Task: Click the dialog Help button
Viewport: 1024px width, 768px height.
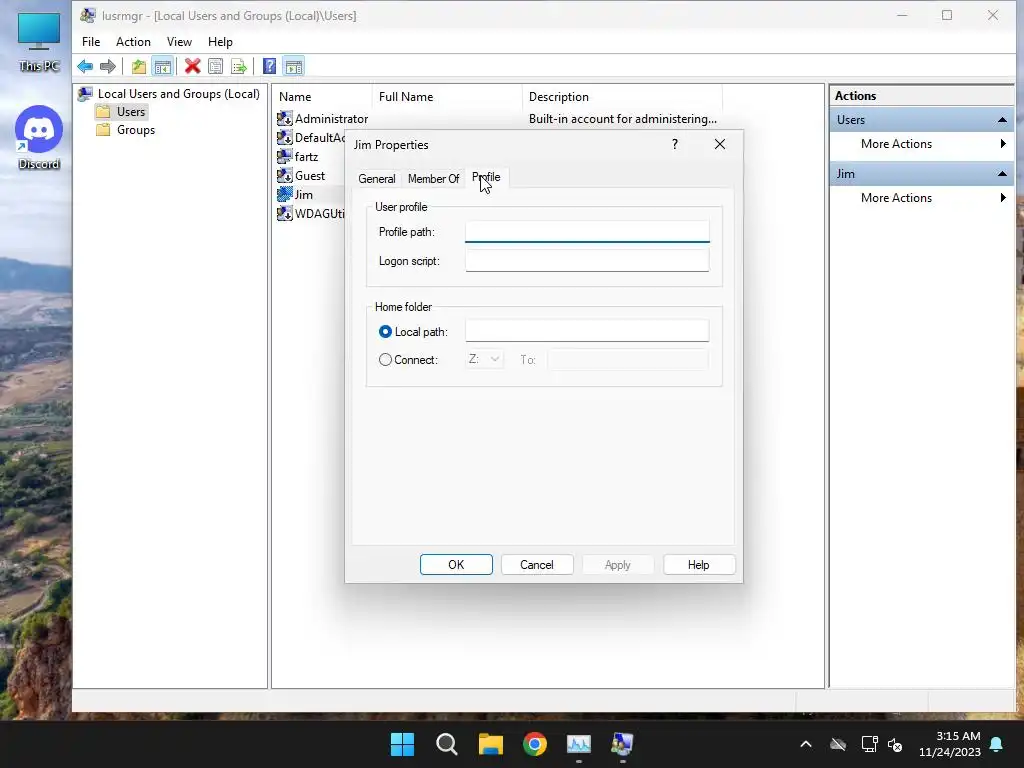Action: [699, 565]
